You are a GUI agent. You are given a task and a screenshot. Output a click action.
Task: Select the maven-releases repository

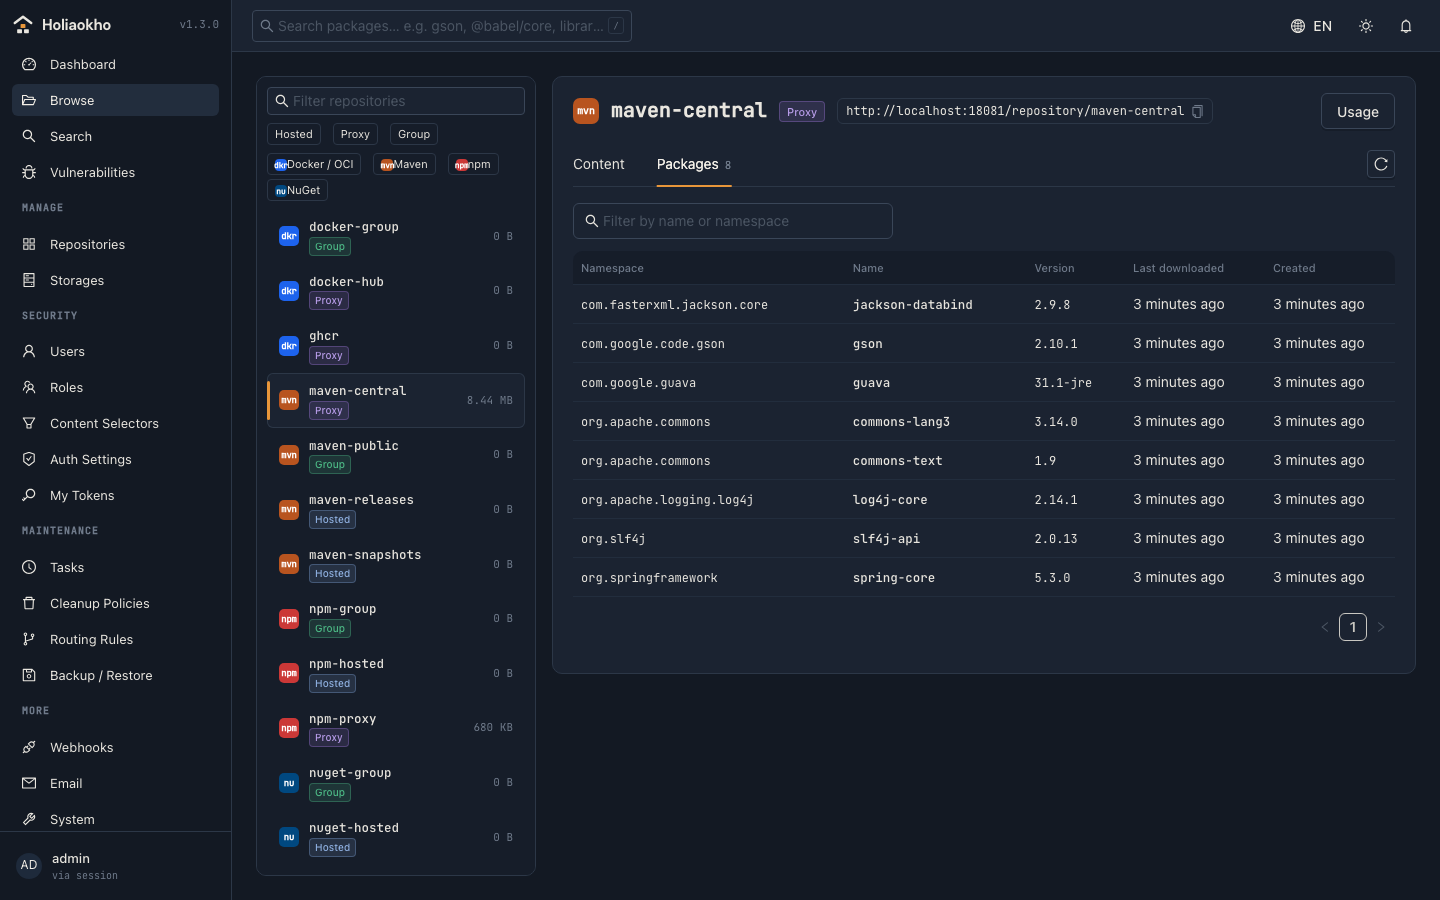click(x=396, y=509)
